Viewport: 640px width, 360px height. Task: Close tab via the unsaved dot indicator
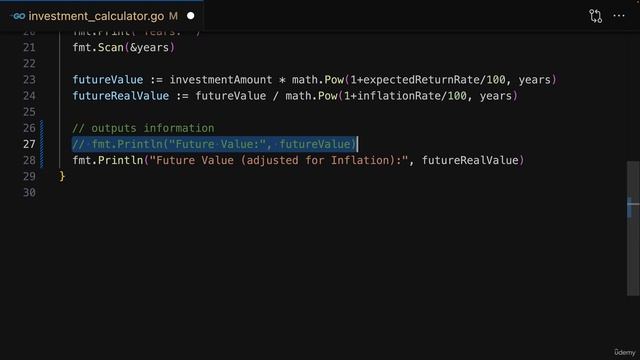coord(191,16)
